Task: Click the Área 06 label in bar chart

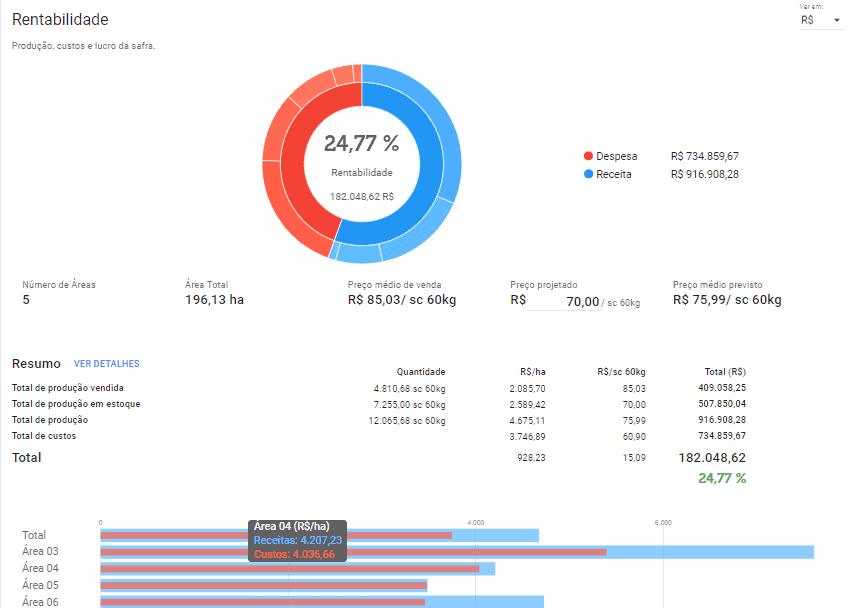Action: 40,601
